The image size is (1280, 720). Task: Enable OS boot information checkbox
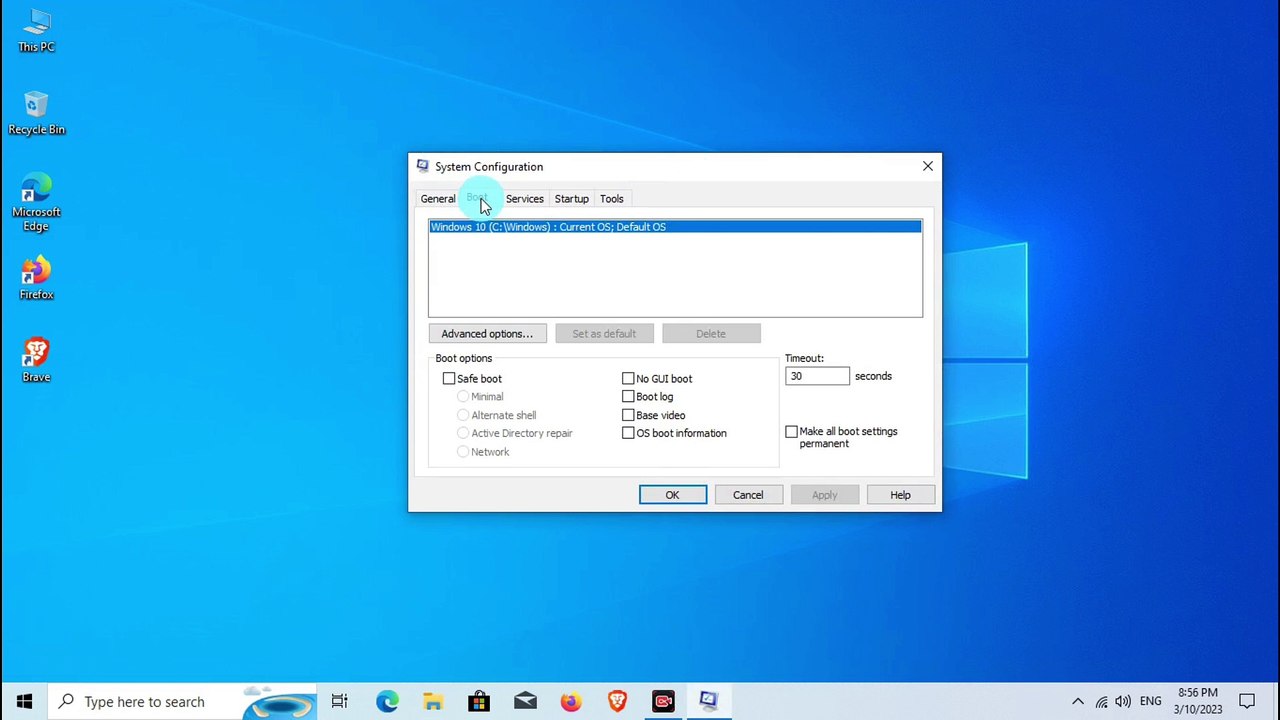click(628, 433)
